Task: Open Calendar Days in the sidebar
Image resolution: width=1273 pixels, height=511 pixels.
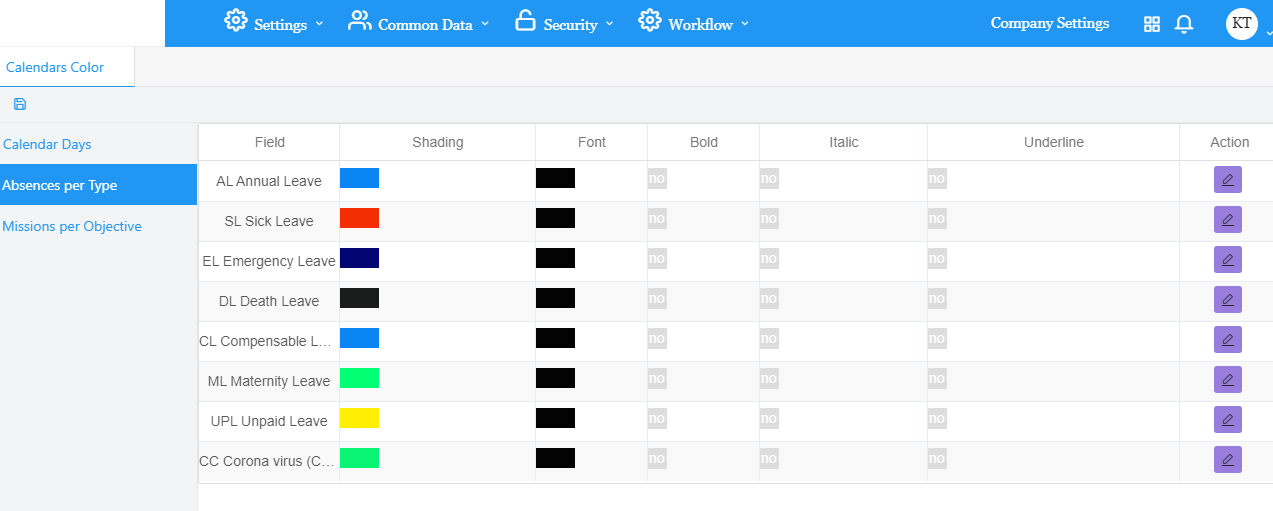Action: tap(47, 145)
